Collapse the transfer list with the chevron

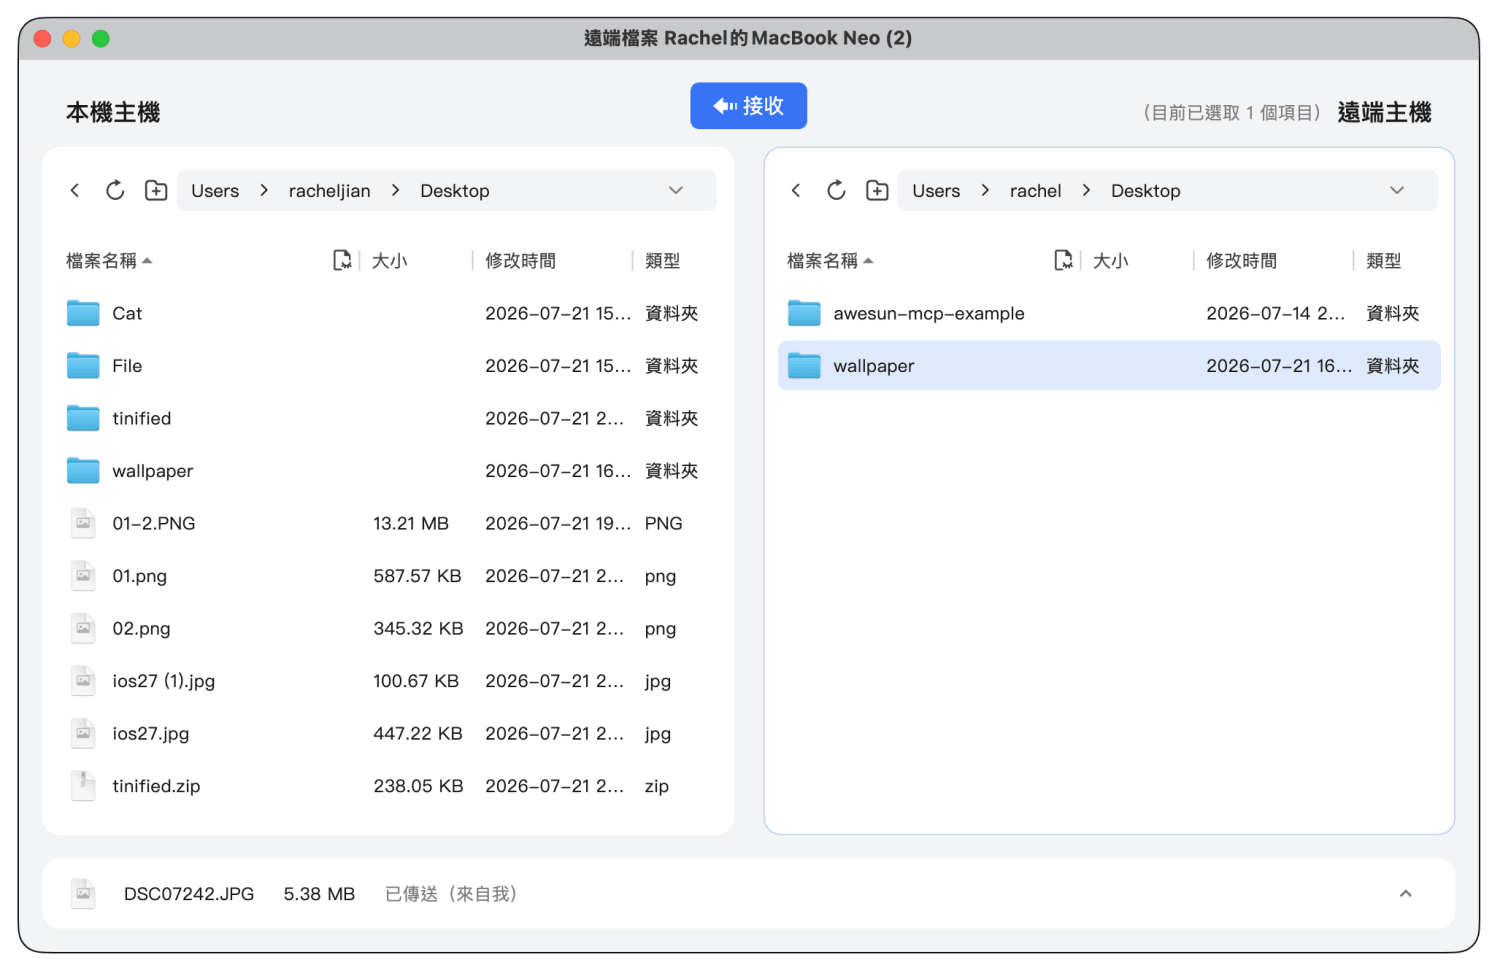coord(1406,894)
